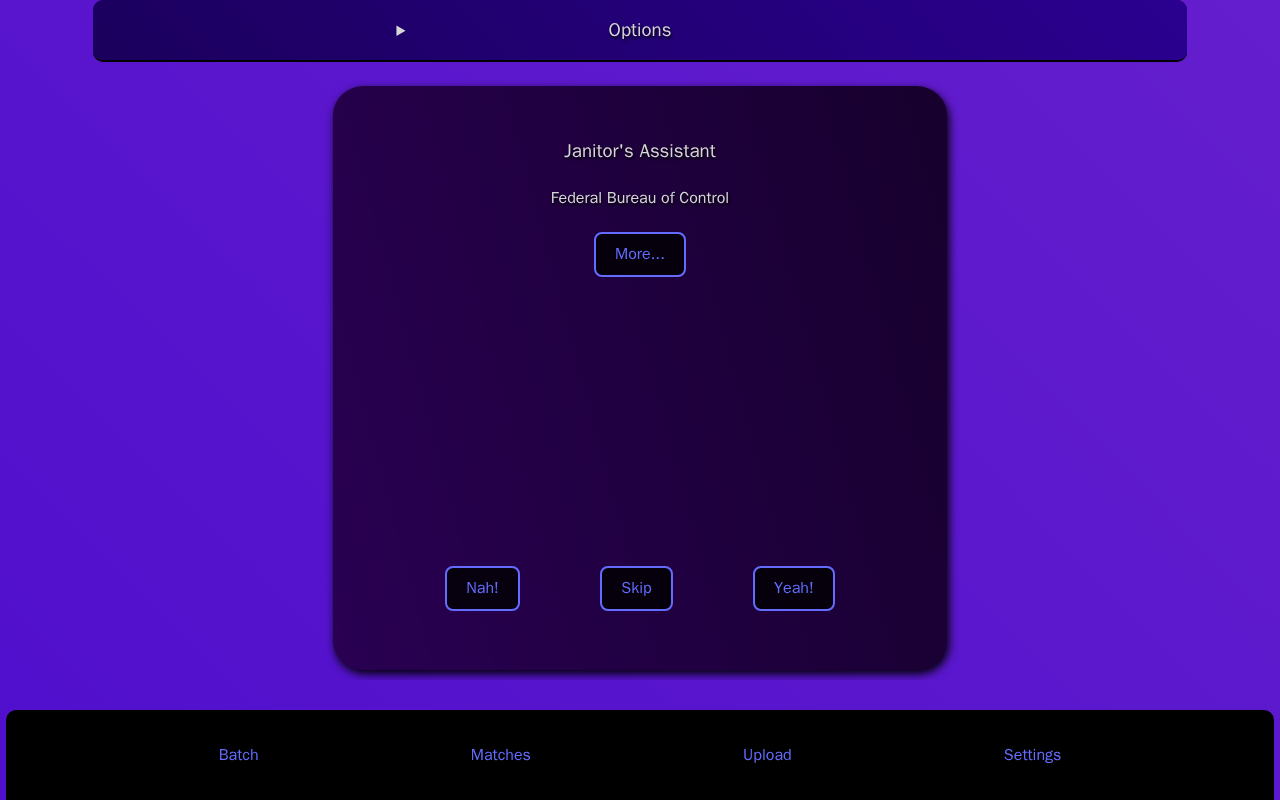The image size is (1280, 800).
Task: Reject the job with Nah!
Action: [x=482, y=588]
